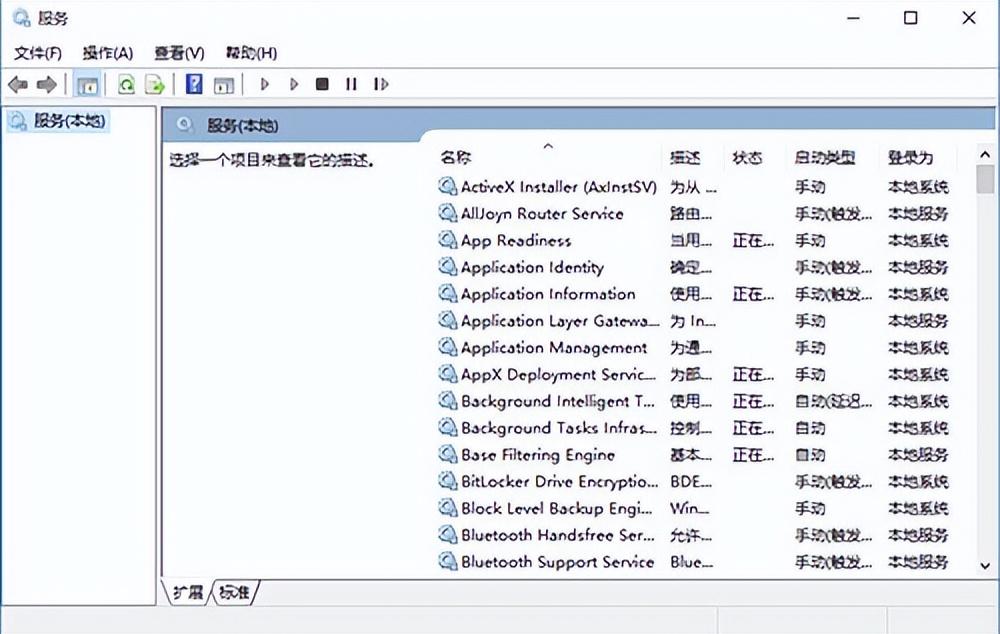
Task: Select Bluetooth Handsfree Service row
Action: click(x=695, y=535)
